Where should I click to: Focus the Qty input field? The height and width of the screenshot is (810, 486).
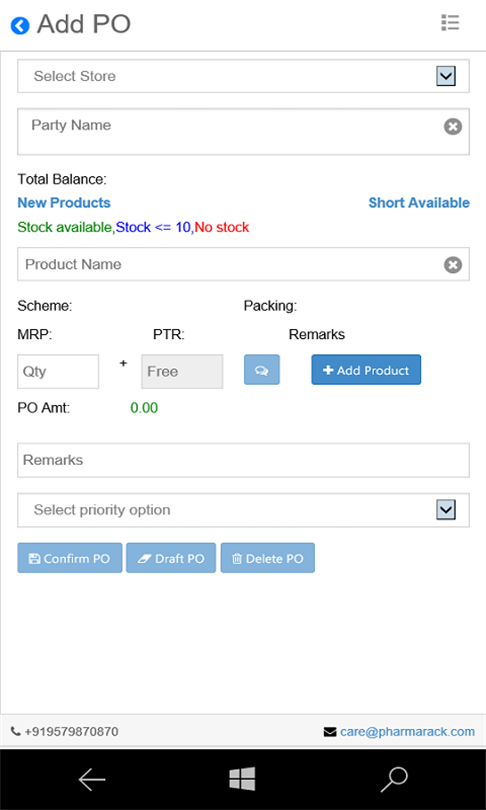tap(58, 371)
